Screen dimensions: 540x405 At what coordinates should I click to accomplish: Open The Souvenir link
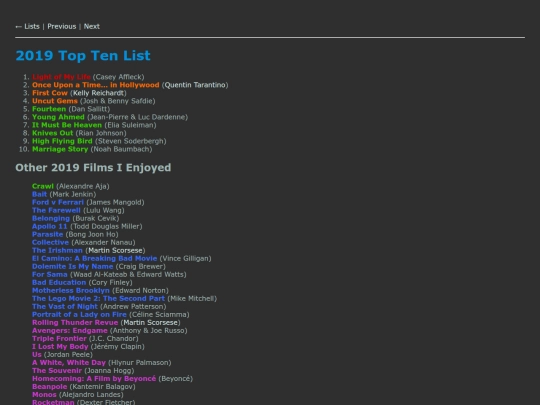tap(57, 371)
